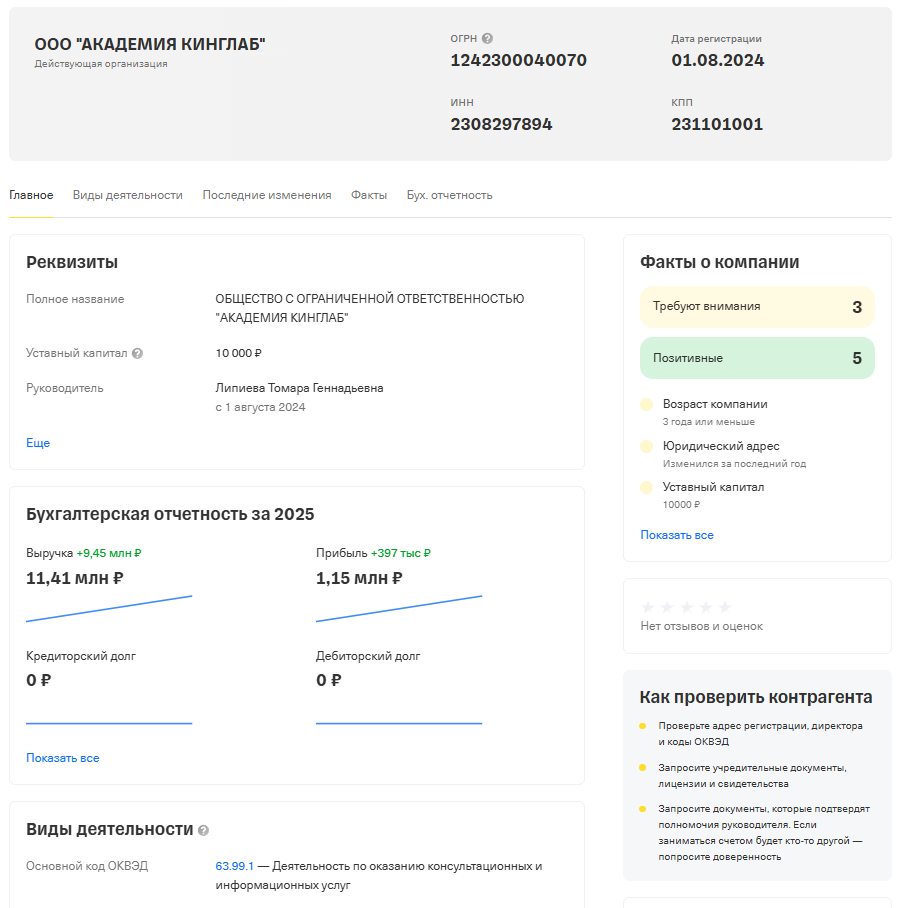Click the first rating star

pyautogui.click(x=648, y=607)
